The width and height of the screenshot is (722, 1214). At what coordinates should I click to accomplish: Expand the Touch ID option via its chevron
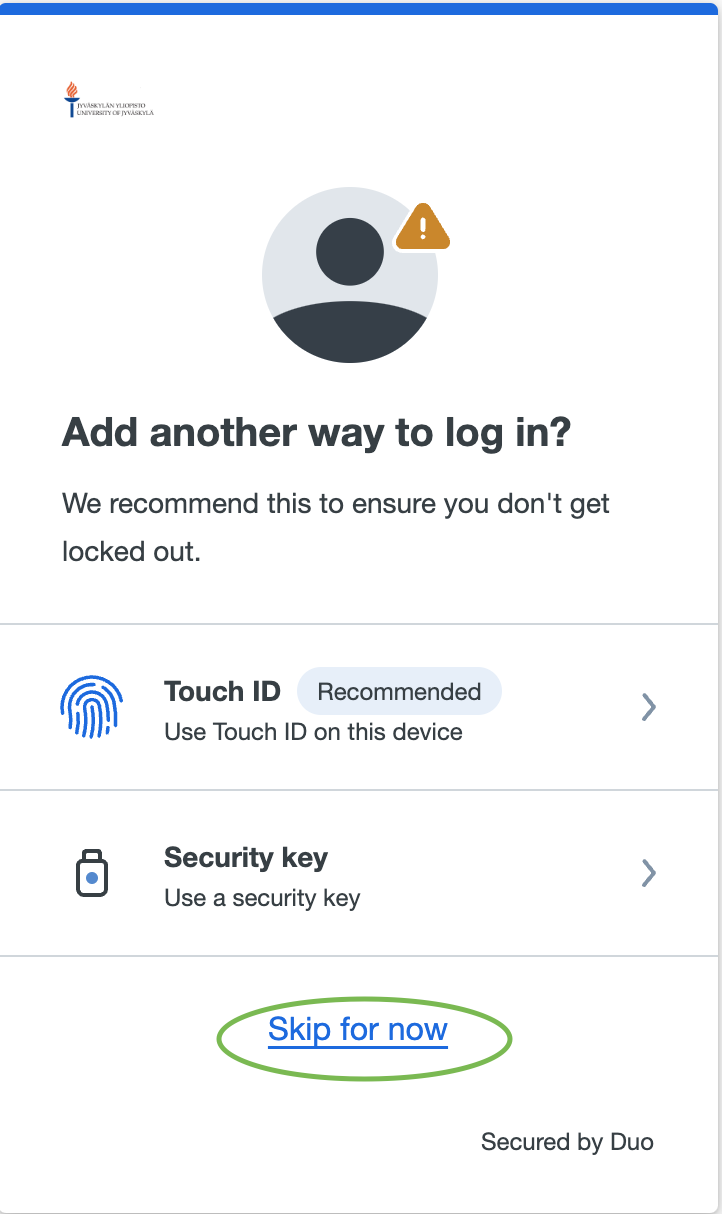(x=648, y=706)
